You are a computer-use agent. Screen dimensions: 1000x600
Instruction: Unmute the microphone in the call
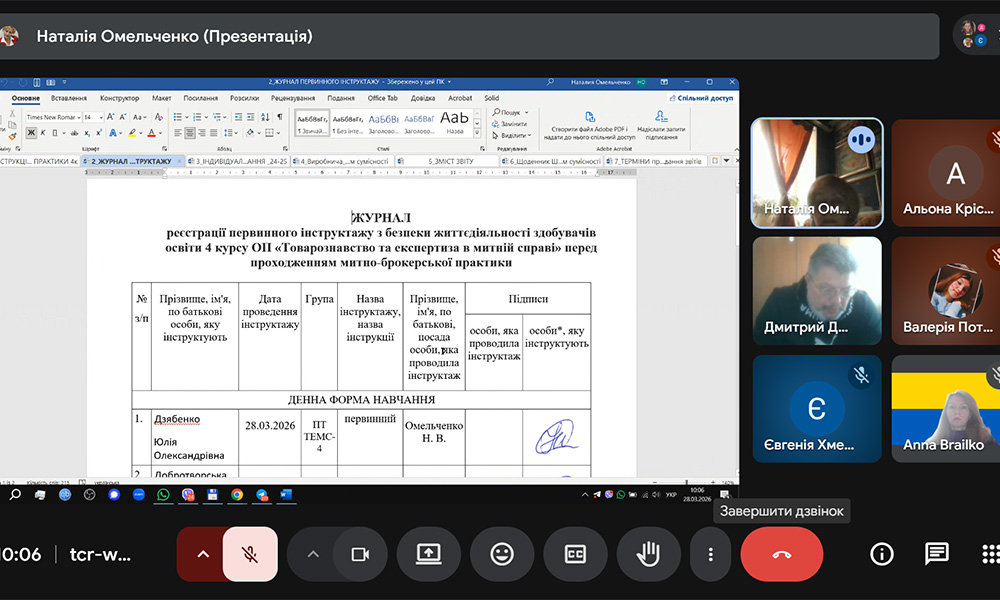click(x=250, y=554)
